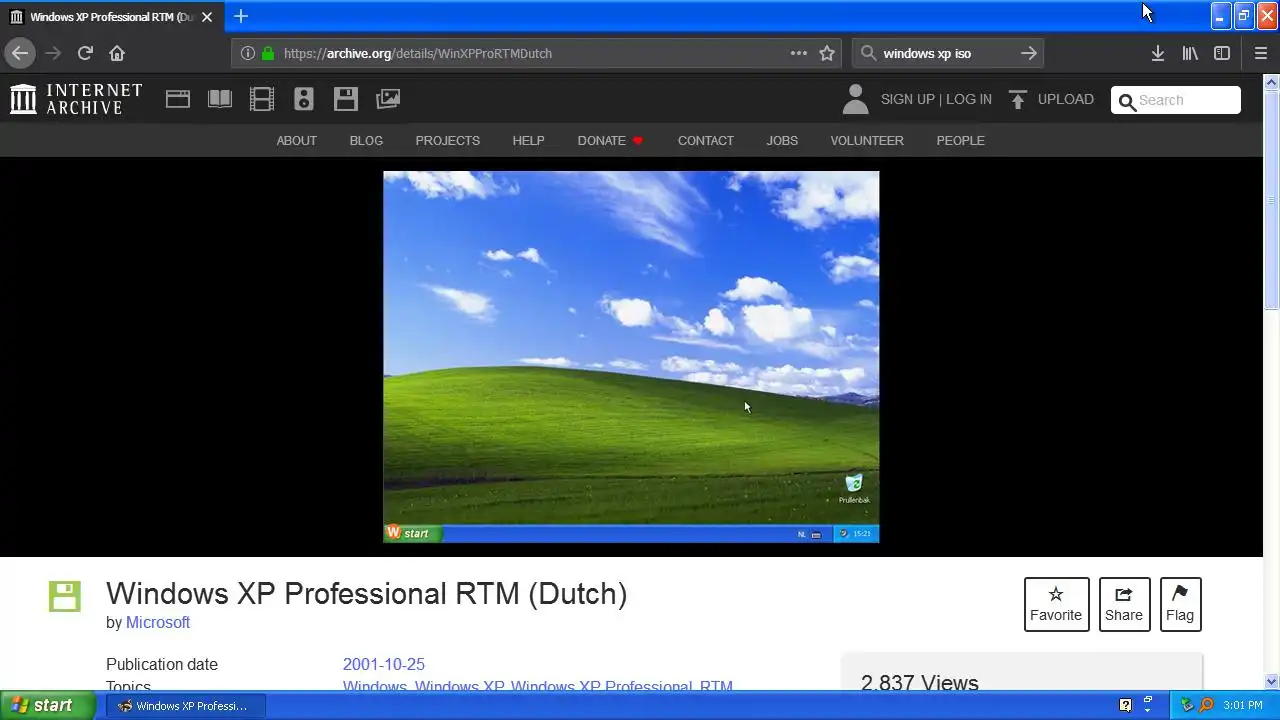Open the browser home page

(x=117, y=53)
